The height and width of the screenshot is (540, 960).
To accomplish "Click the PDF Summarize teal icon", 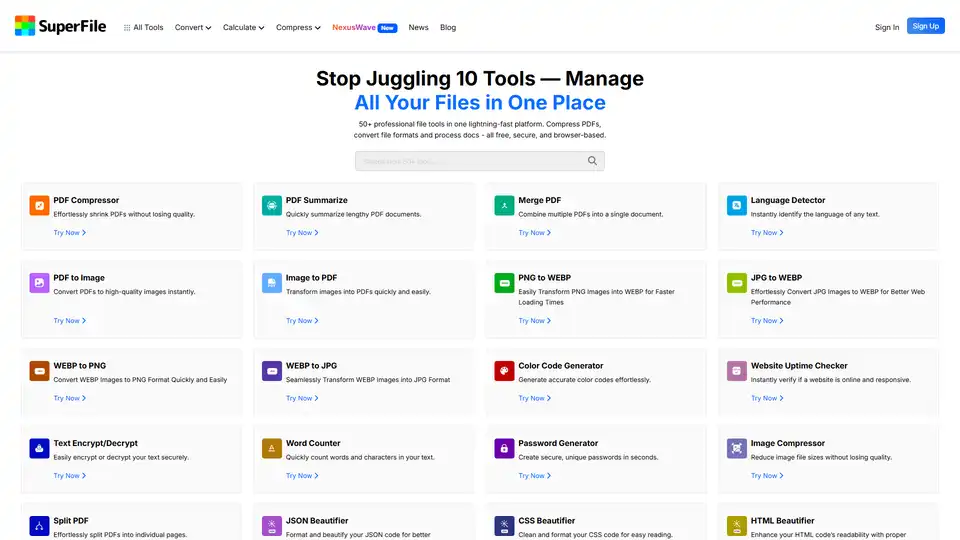I will click(x=271, y=206).
